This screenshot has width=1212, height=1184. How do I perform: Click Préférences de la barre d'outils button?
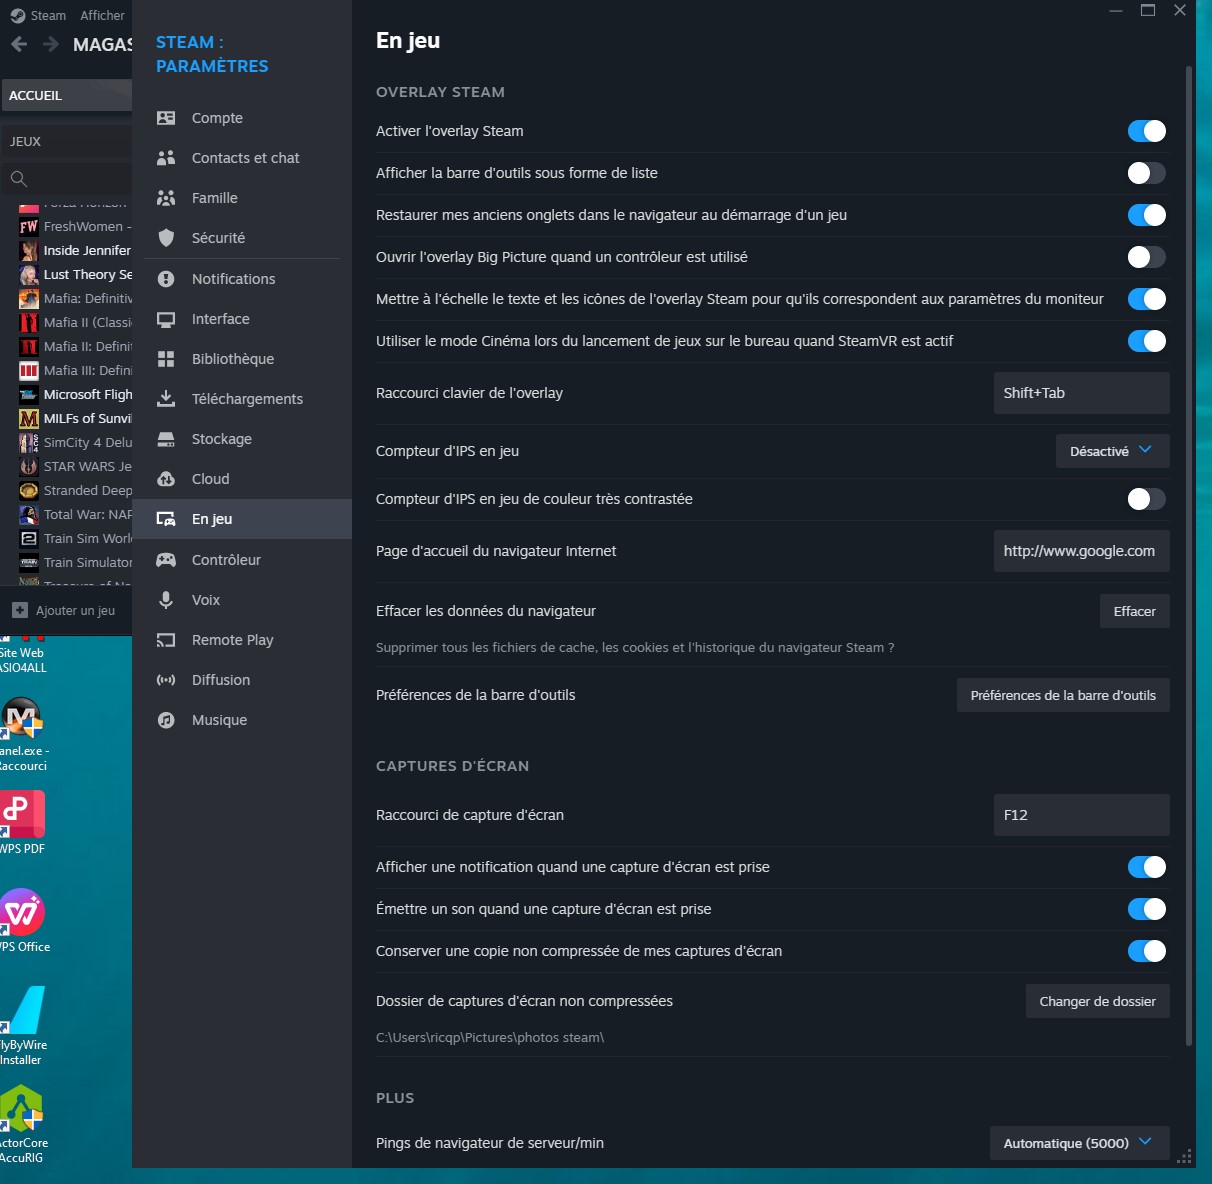click(1063, 695)
